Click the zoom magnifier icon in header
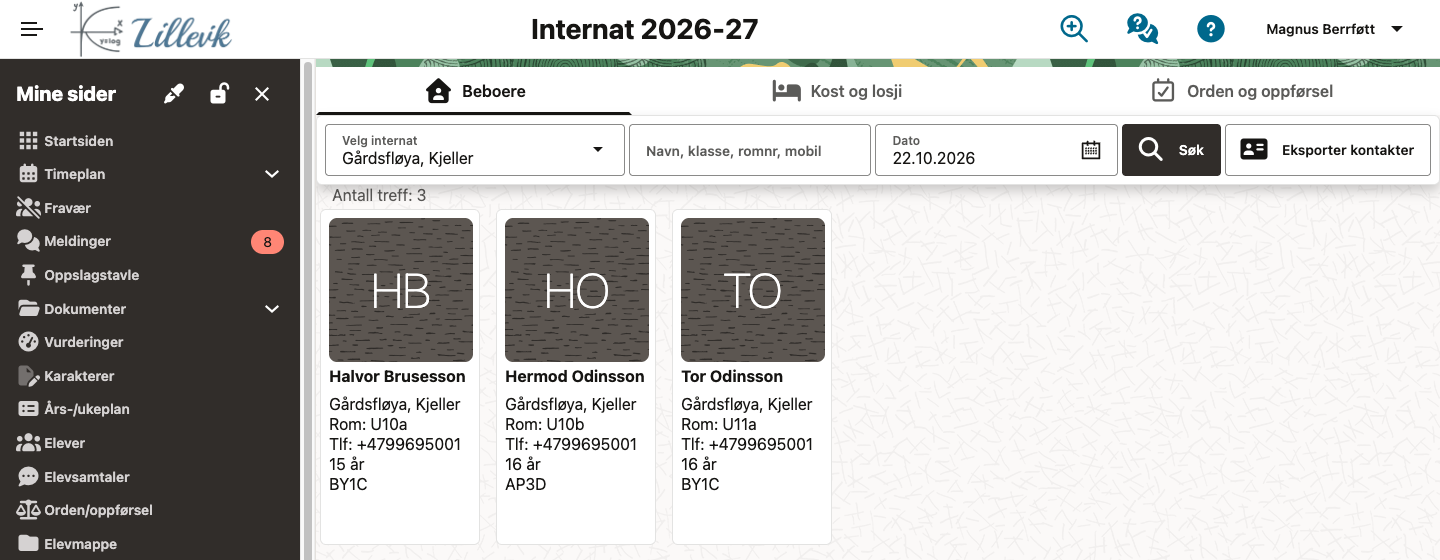 pyautogui.click(x=1074, y=29)
